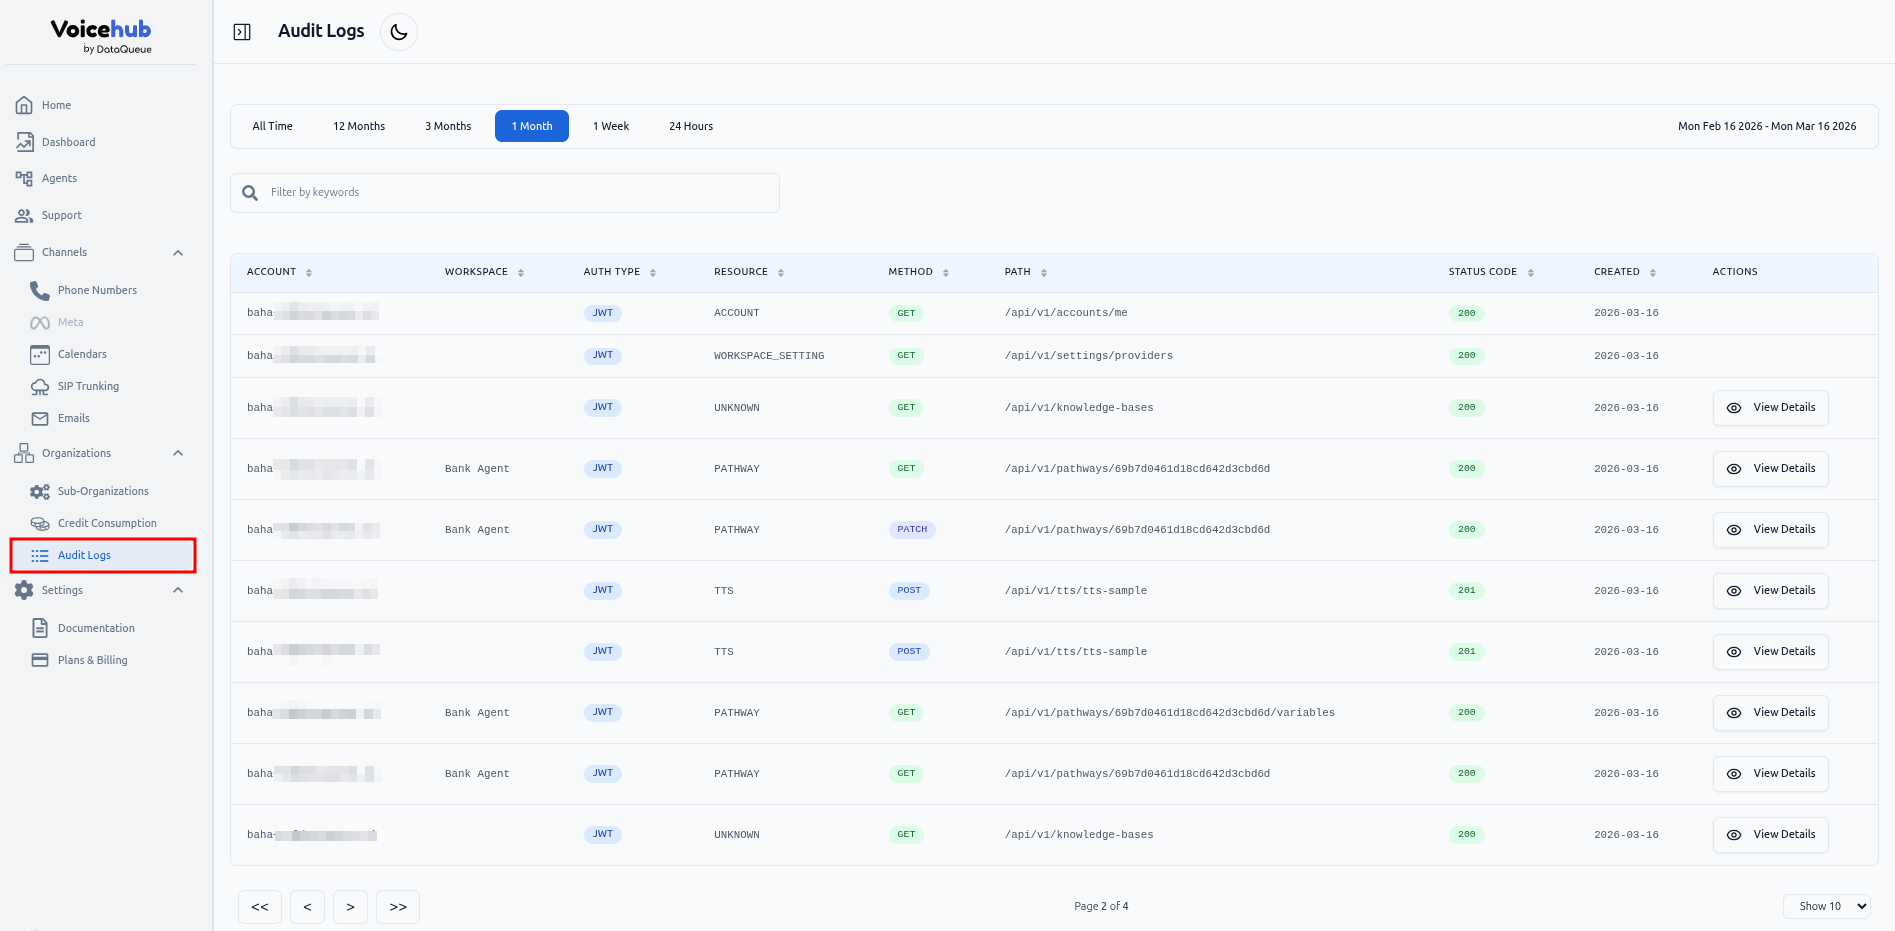1895x931 pixels.
Task: Collapse the Channels section
Action: [178, 253]
